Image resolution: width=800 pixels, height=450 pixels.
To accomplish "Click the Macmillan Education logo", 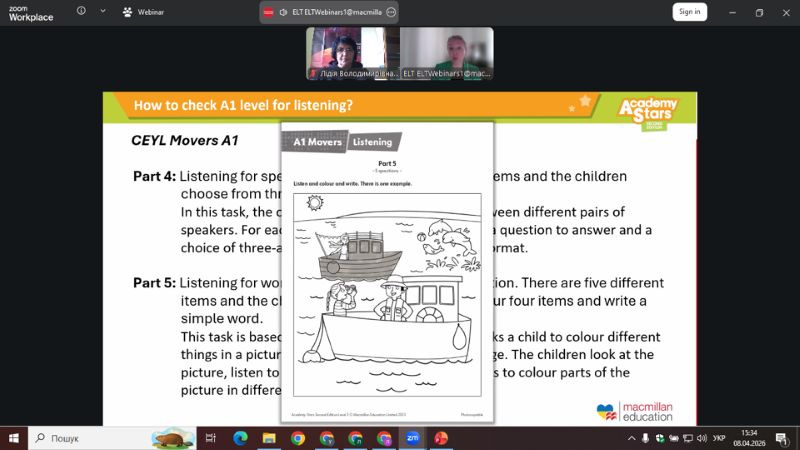I will (x=635, y=411).
